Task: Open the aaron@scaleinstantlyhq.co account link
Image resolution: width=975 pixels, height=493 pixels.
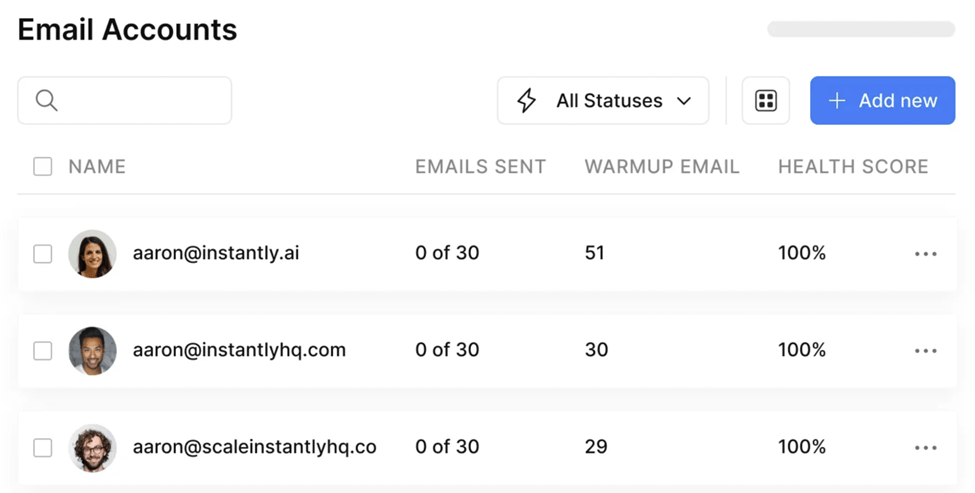Action: point(254,447)
